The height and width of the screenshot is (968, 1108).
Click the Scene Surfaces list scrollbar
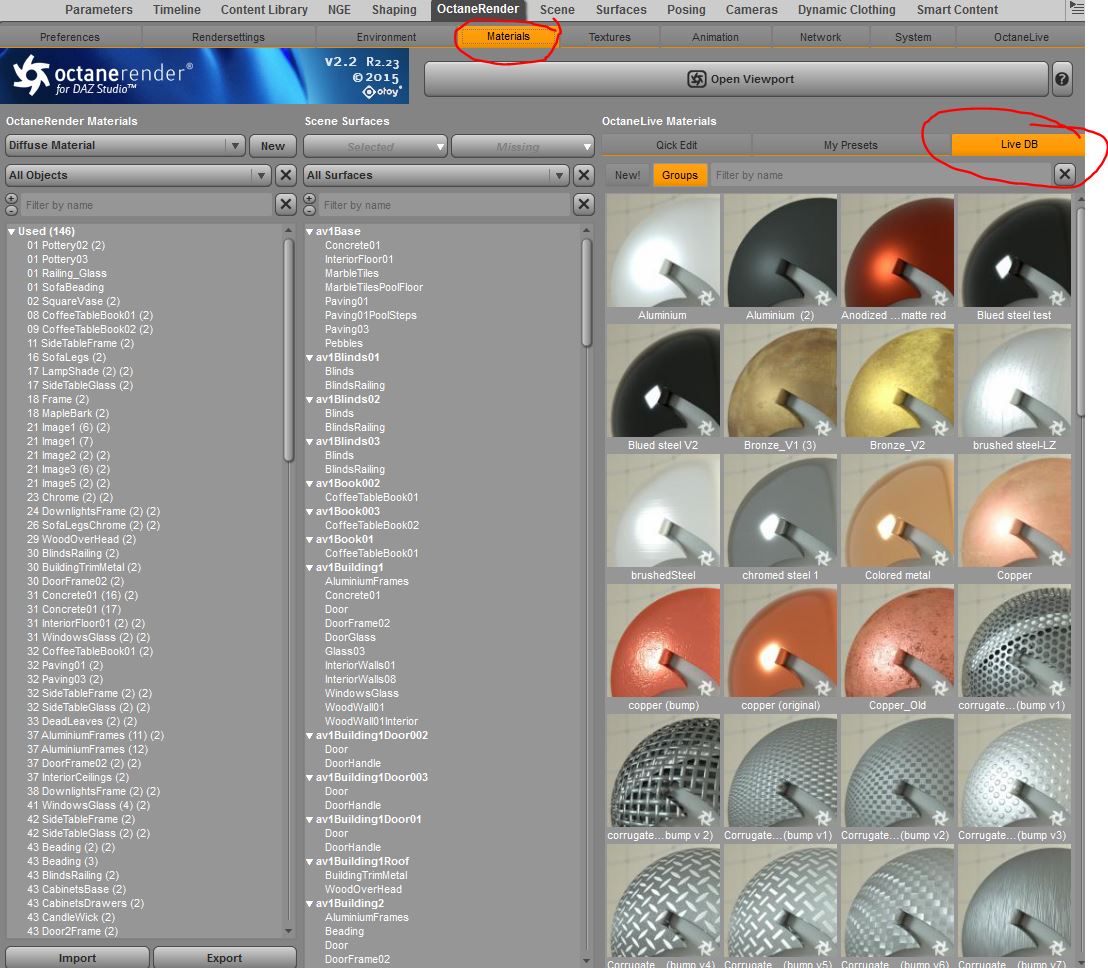pos(587,293)
